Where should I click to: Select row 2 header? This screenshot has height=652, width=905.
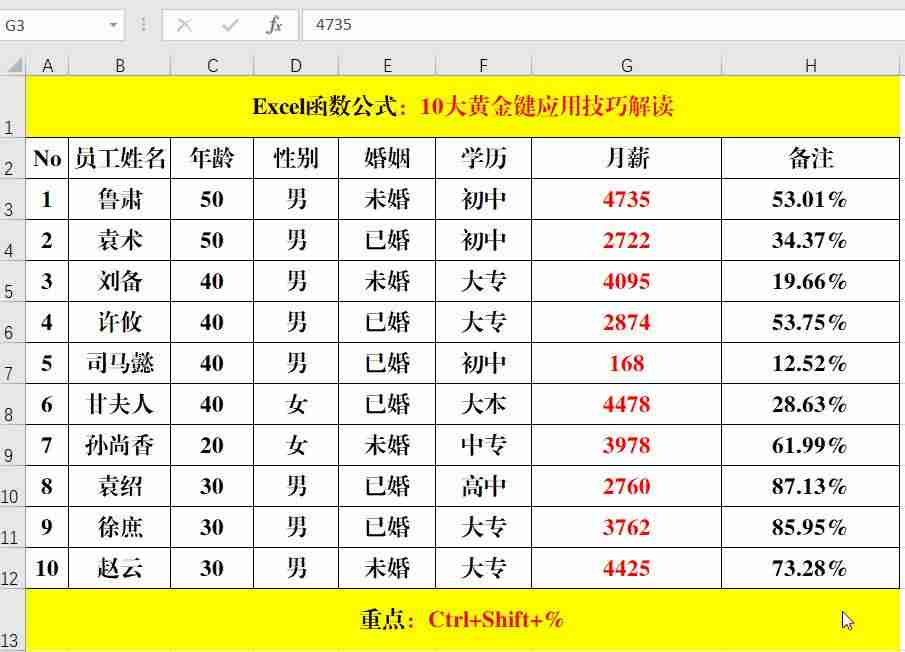pos(12,158)
